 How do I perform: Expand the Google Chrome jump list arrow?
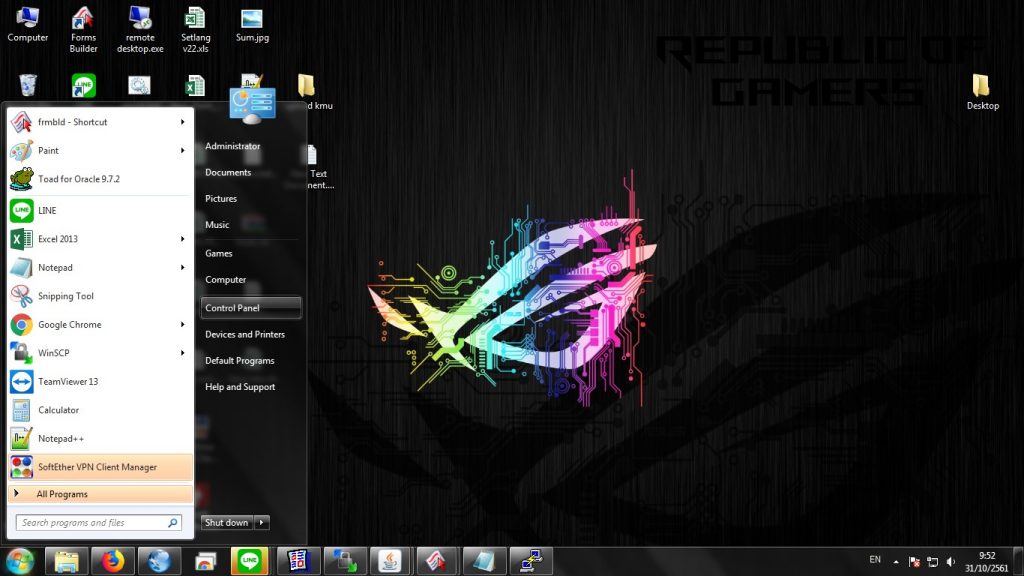click(183, 325)
